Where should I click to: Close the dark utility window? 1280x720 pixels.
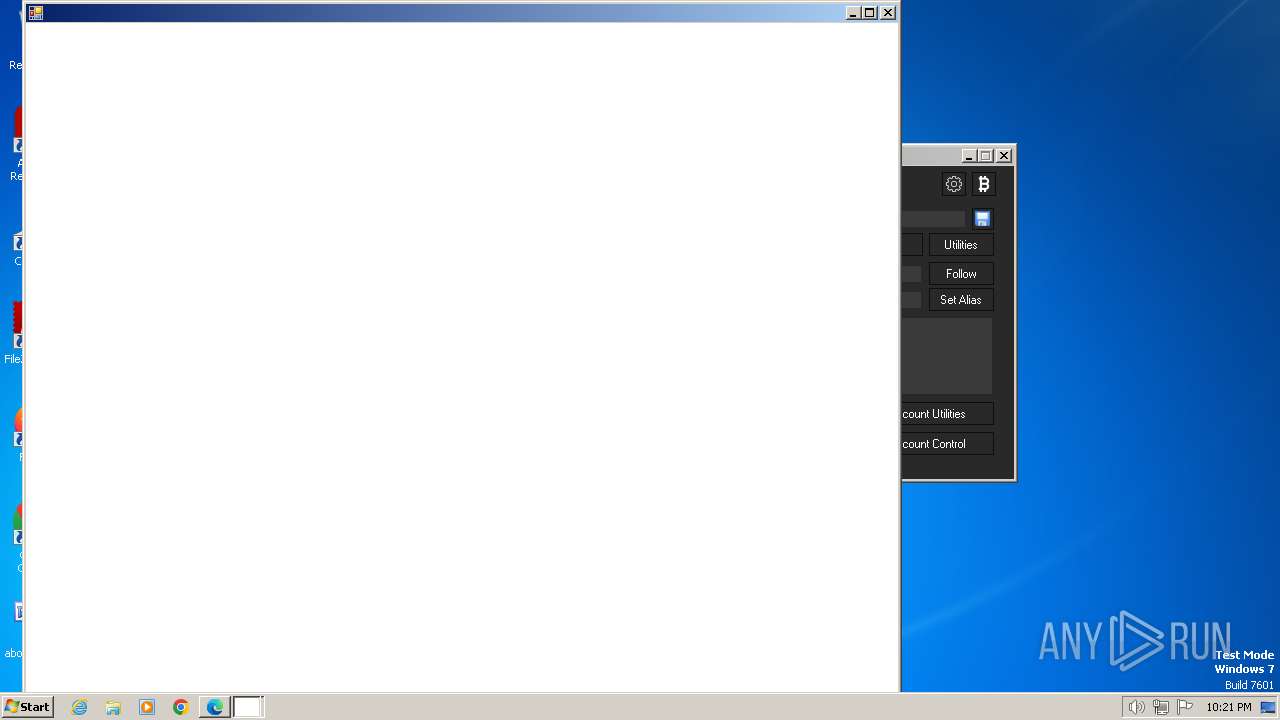click(x=1004, y=156)
